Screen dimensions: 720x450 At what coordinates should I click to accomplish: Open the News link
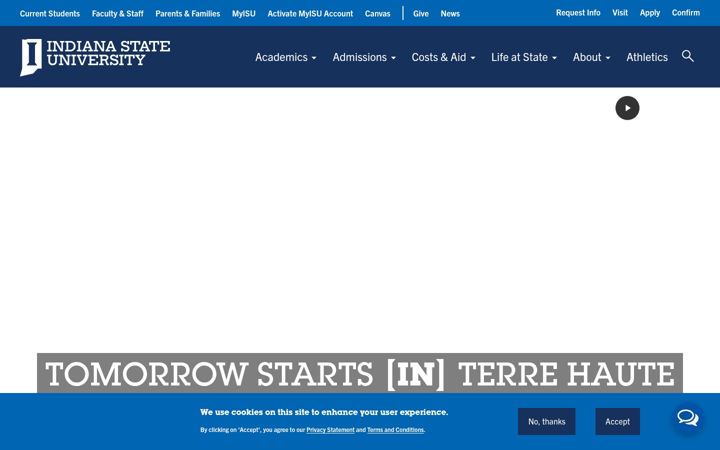[450, 14]
